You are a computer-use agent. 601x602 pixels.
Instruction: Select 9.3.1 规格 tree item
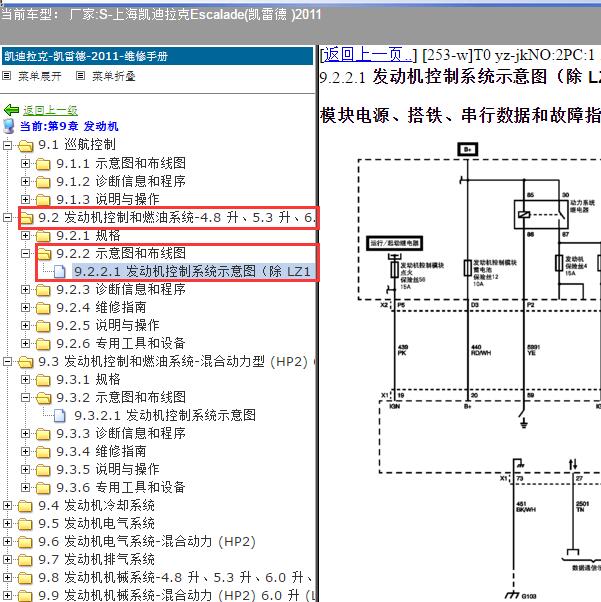click(x=88, y=380)
